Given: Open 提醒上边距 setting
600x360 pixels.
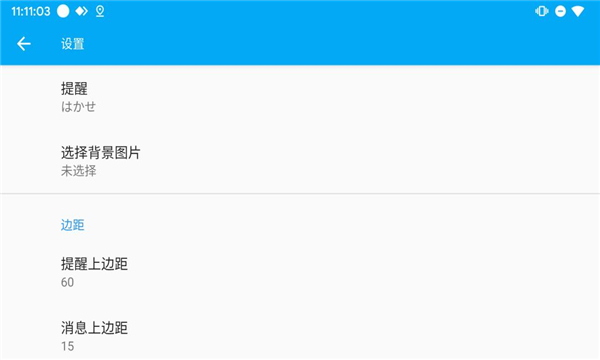Looking at the screenshot, I should [300, 272].
